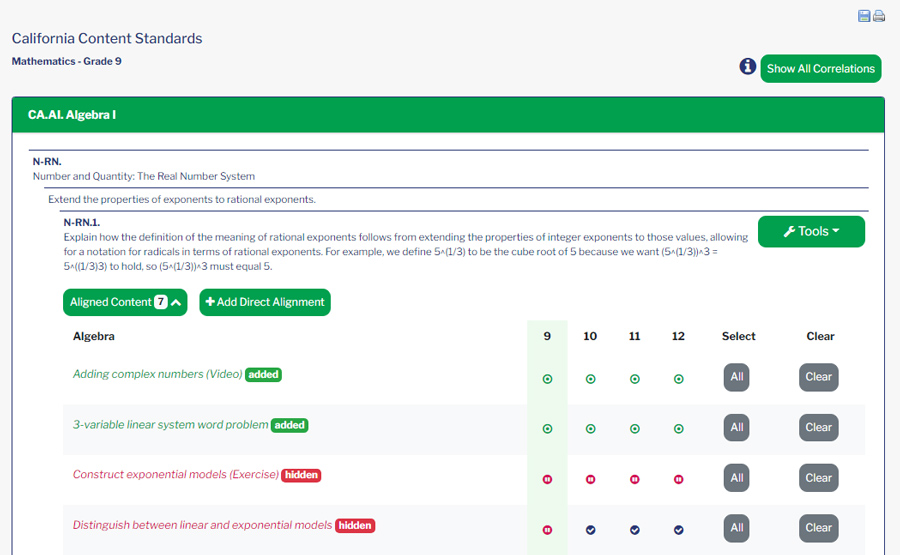Toggle grade 12 for Adding complex numbers
900x555 pixels.
point(678,379)
